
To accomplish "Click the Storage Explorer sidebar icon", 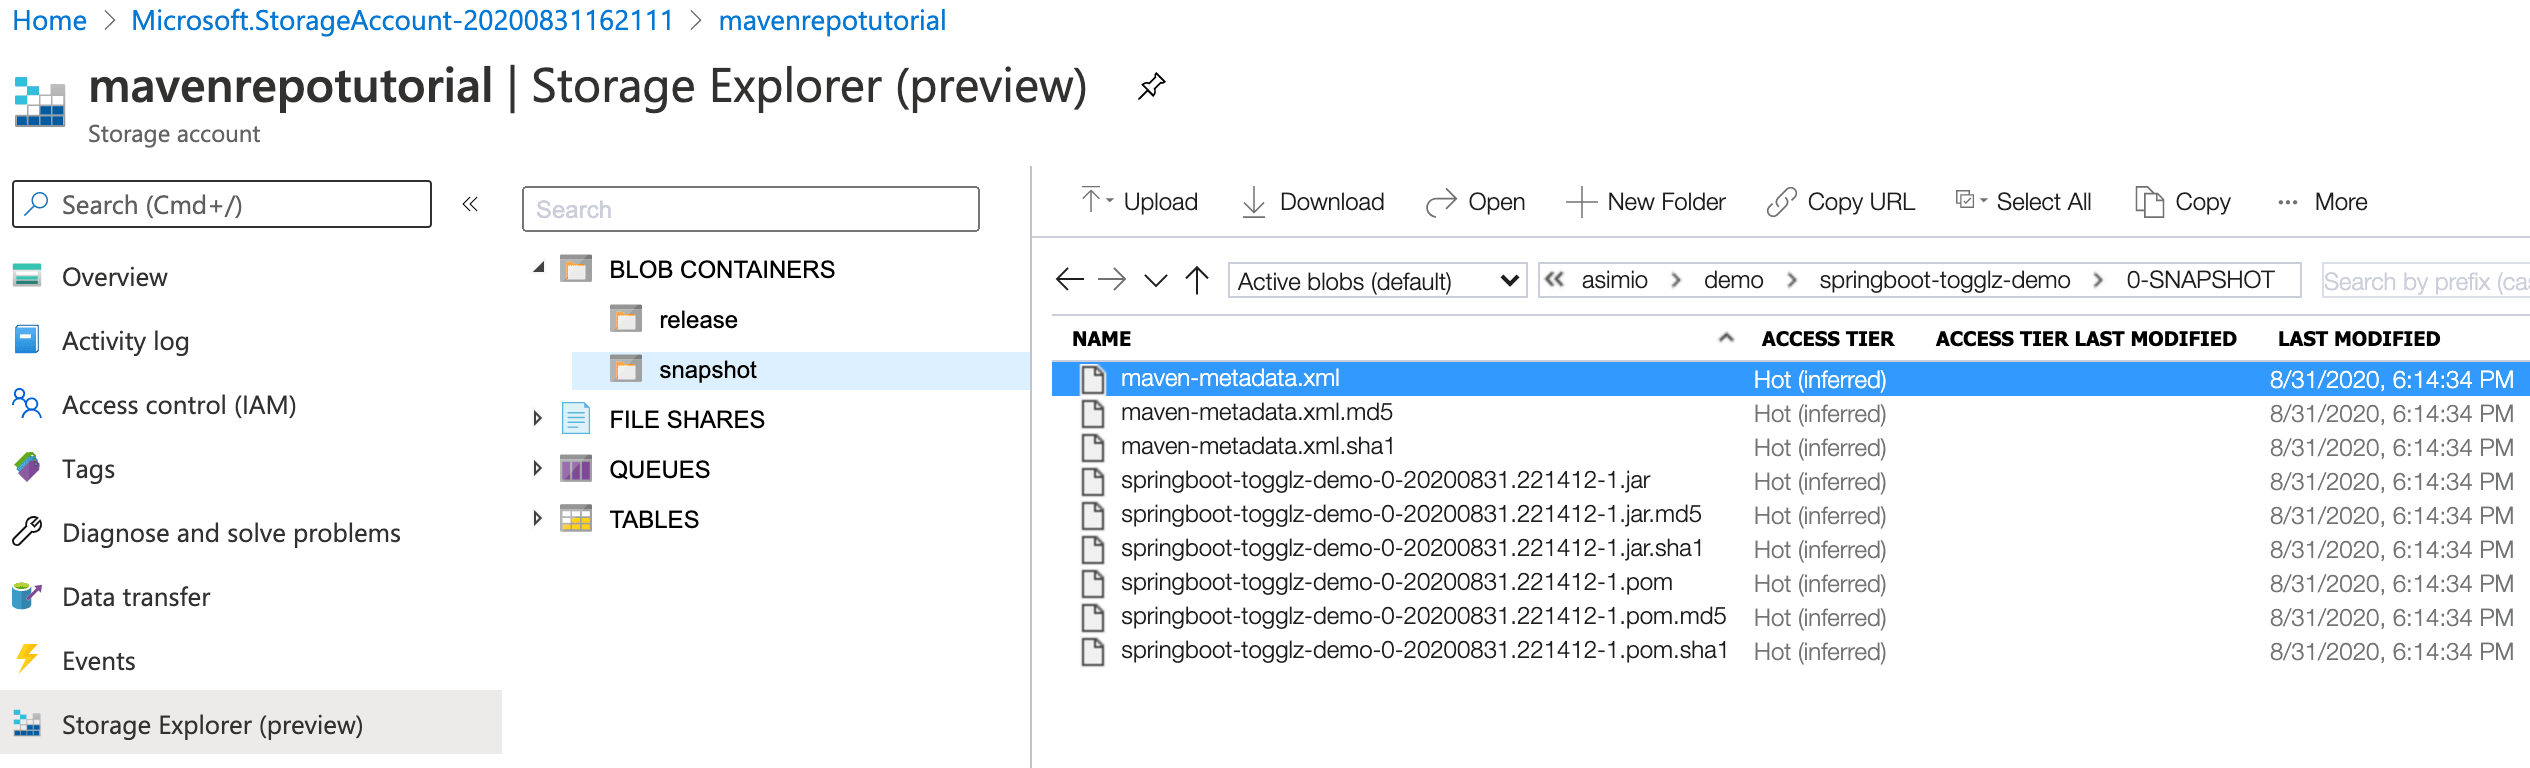I will [27, 724].
